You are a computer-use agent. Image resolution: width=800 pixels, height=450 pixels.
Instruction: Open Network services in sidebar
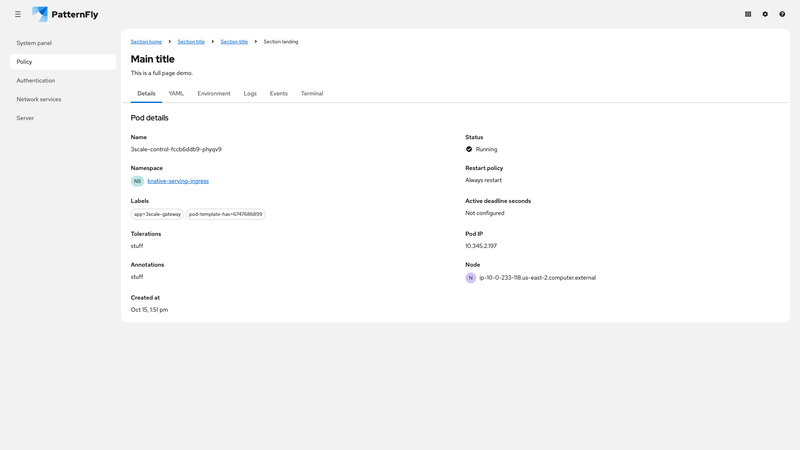click(39, 99)
